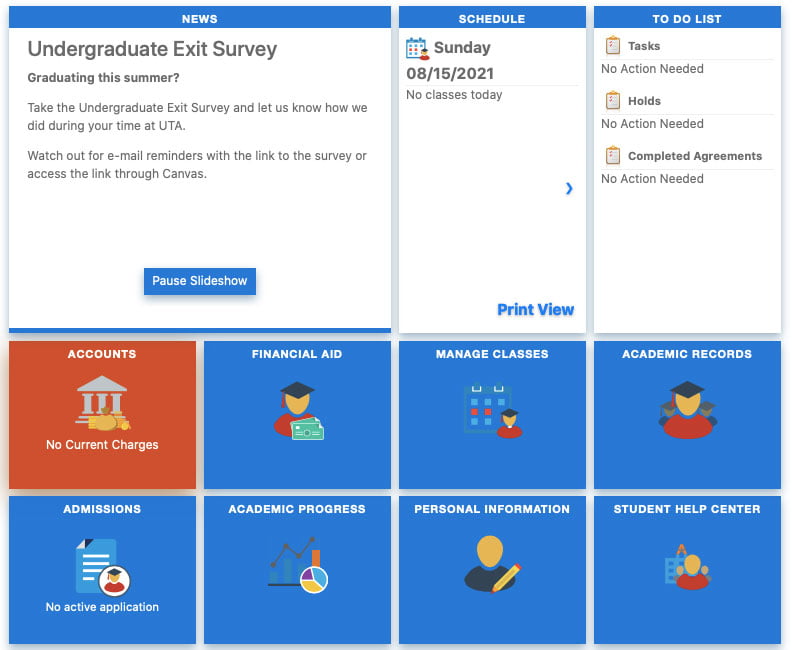Open the Admissions document icon
792x650 pixels.
[102, 567]
